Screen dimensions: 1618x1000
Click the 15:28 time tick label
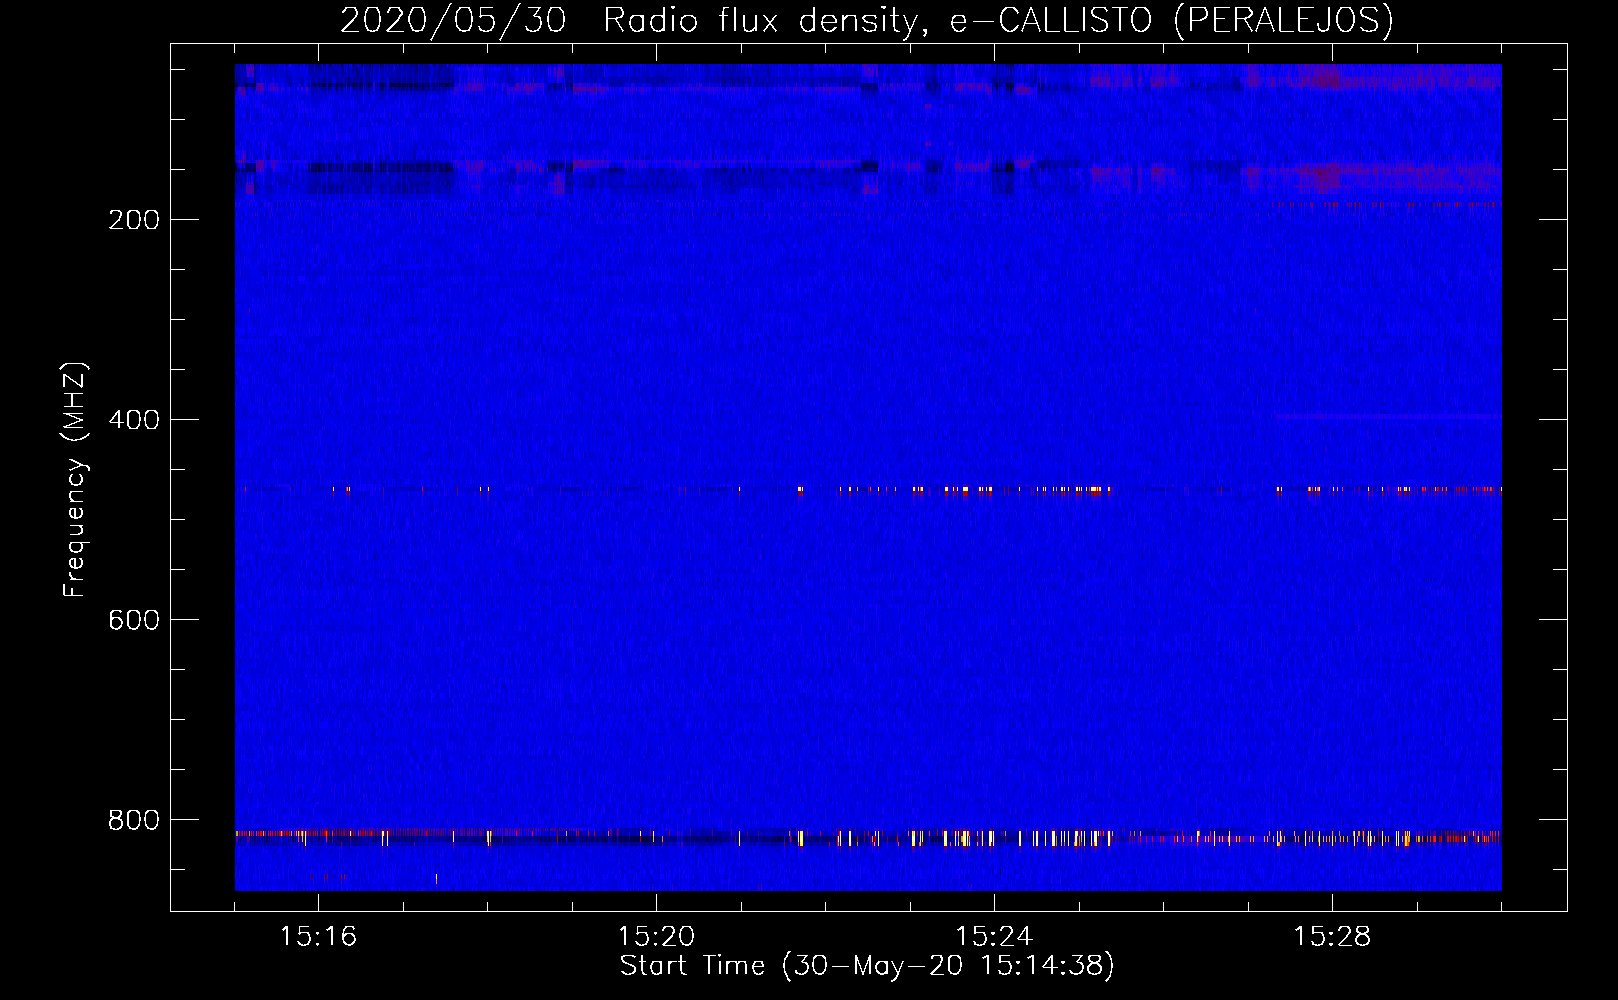(x=1332, y=937)
